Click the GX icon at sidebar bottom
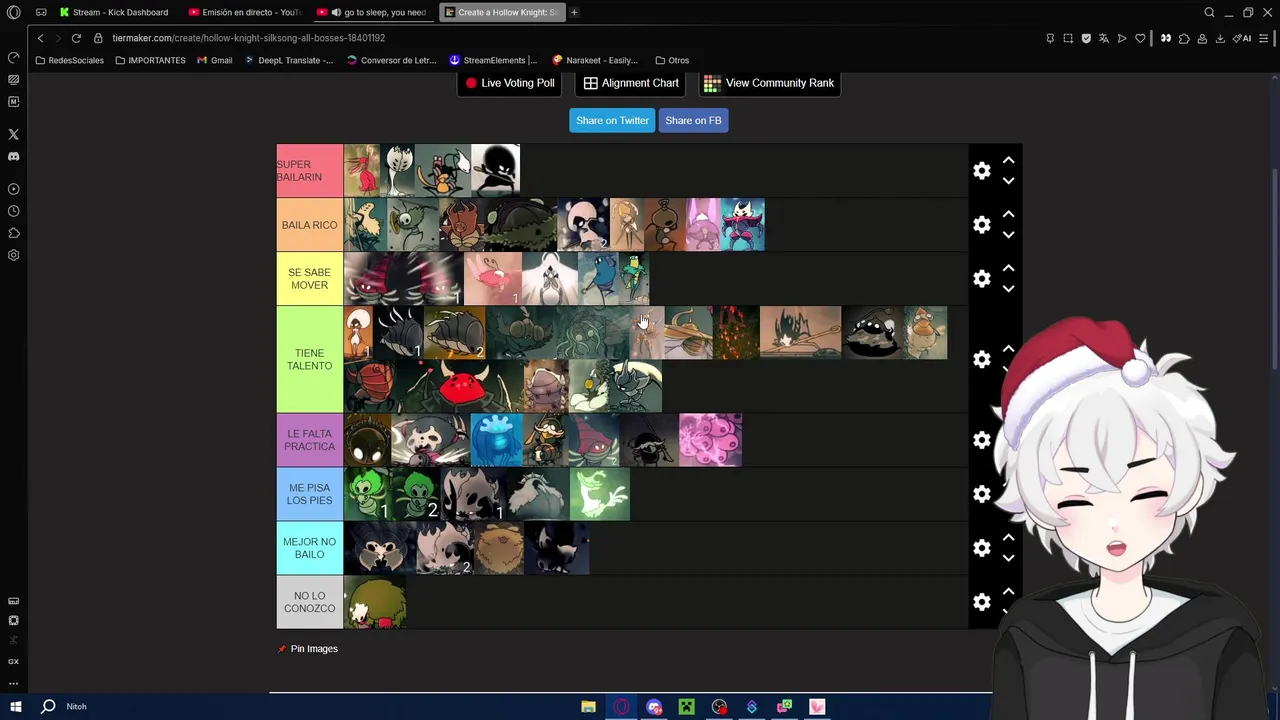Image resolution: width=1280 pixels, height=720 pixels. [13, 662]
